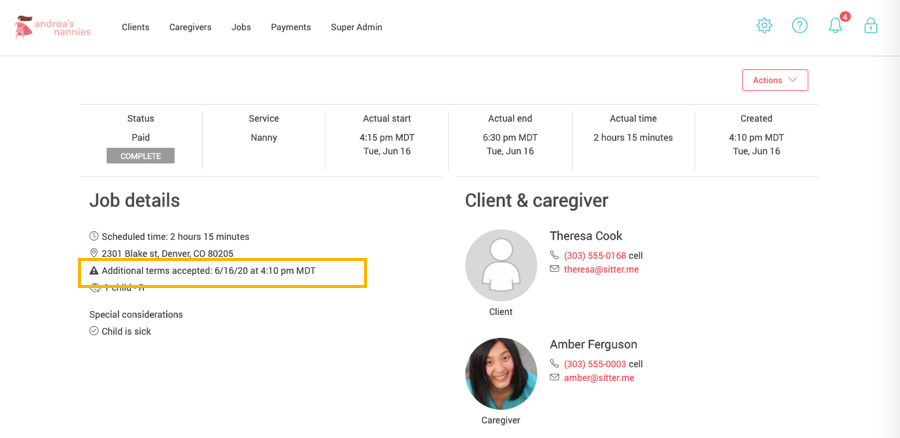The image size is (900, 438).
Task: Email theresa@sitter.me
Action: 601,269
